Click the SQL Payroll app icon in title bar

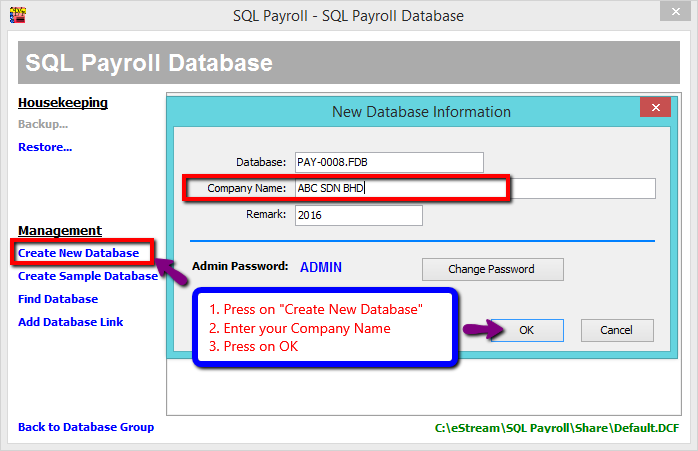click(x=16, y=15)
